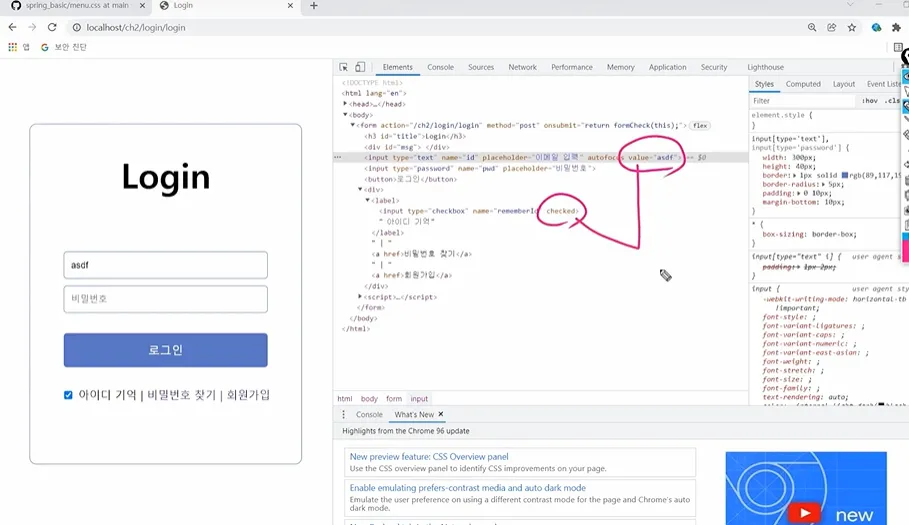Viewport: 909px width, 525px height.
Task: Open the Google 보안 진단 bookmark
Action: (64, 47)
